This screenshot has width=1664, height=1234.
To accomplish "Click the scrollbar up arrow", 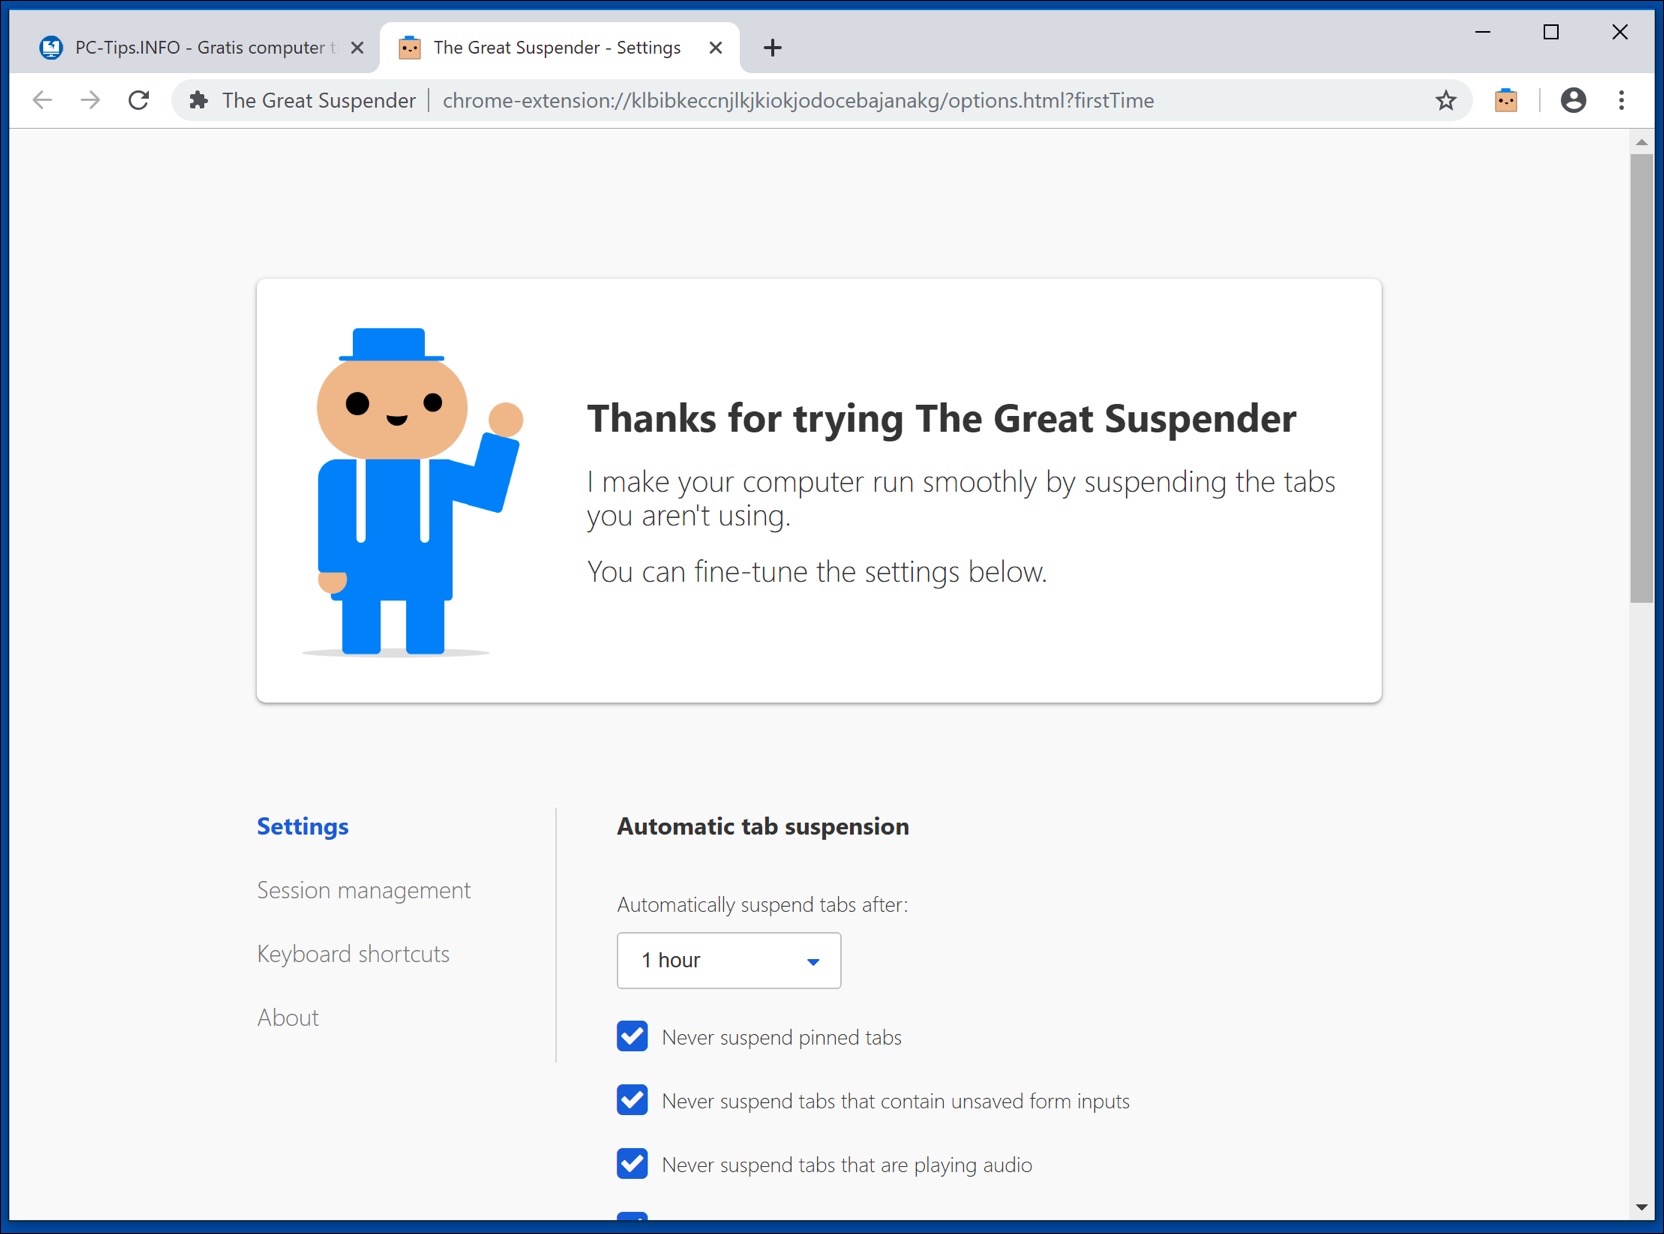I will click(x=1641, y=142).
